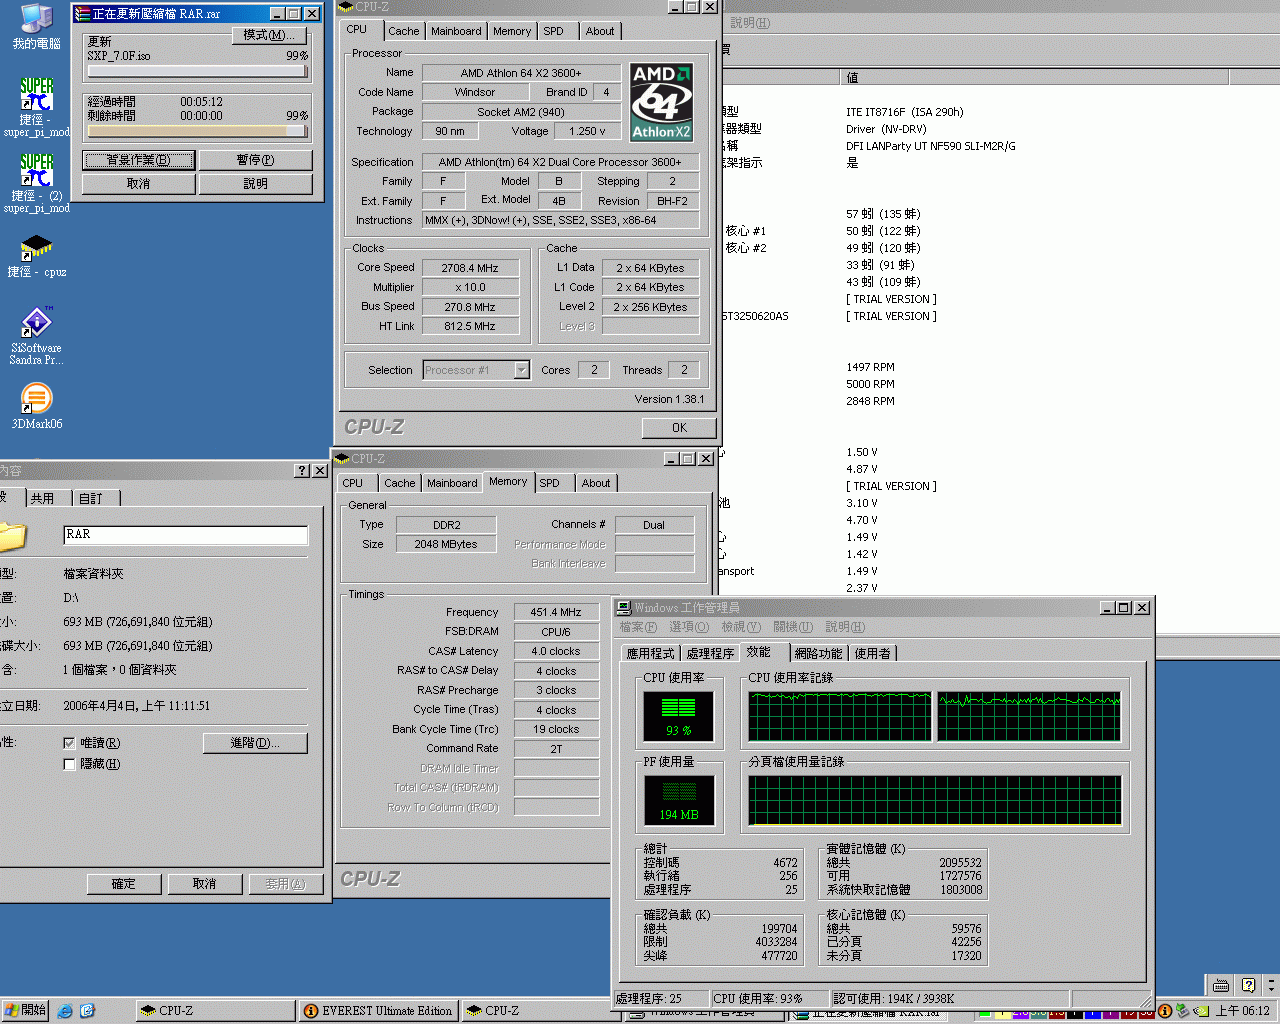Switch to SPD tab in CPU-Z processor window
This screenshot has width=1280, height=1024.
tap(554, 31)
